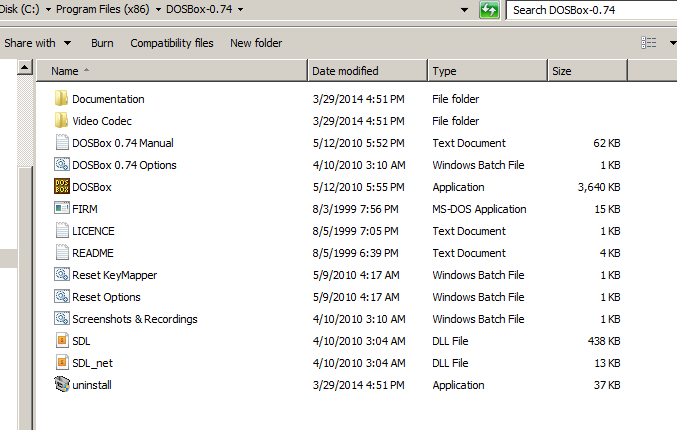Click the Burn toolbar button
The image size is (677, 430).
coord(102,43)
